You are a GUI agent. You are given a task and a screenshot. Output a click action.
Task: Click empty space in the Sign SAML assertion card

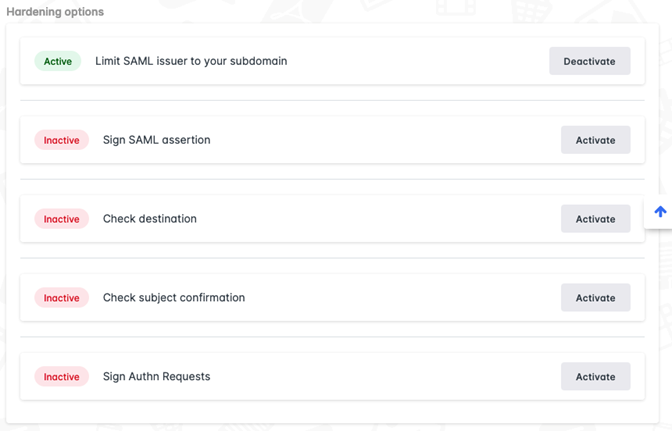380,140
